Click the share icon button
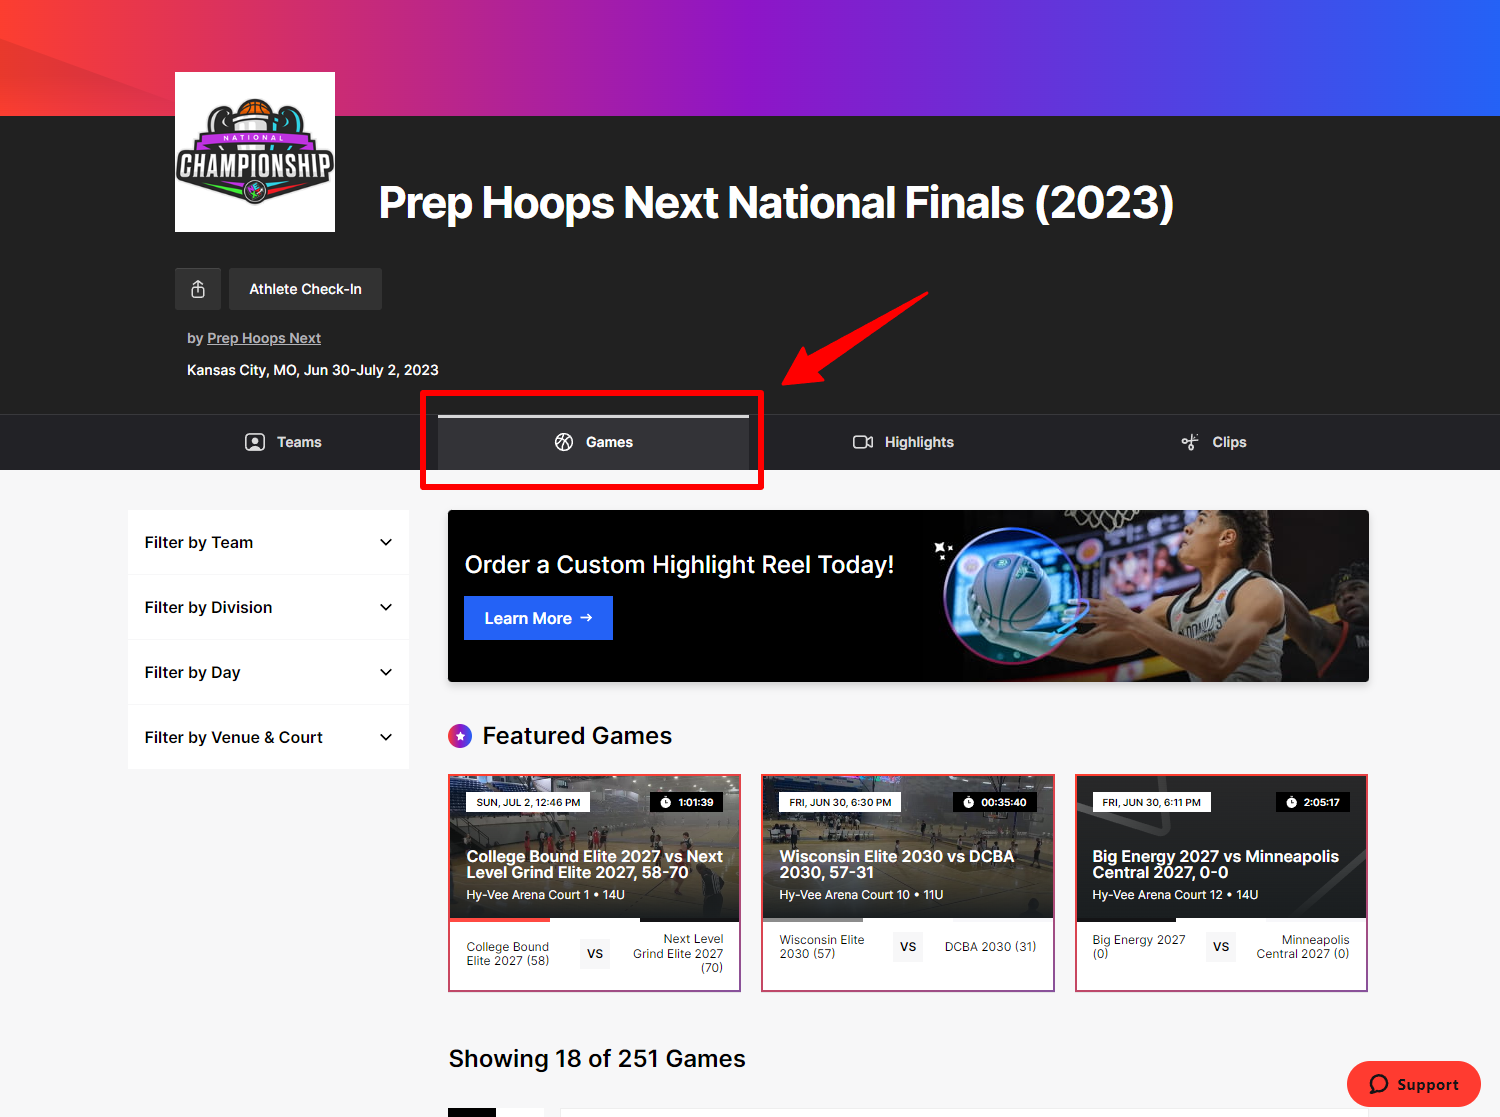This screenshot has width=1500, height=1117. coord(198,289)
